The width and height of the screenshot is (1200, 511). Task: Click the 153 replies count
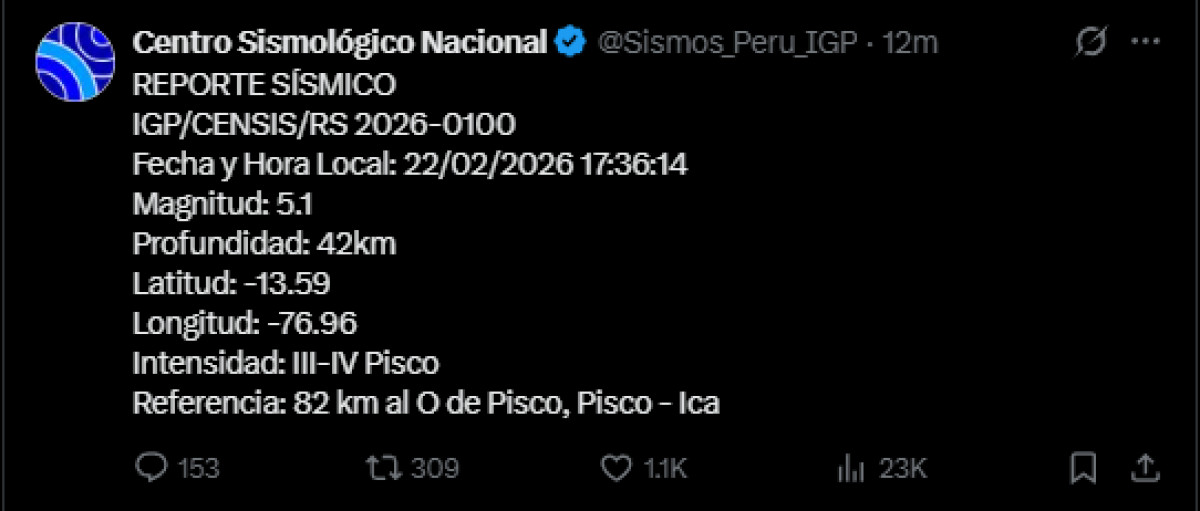[198, 468]
